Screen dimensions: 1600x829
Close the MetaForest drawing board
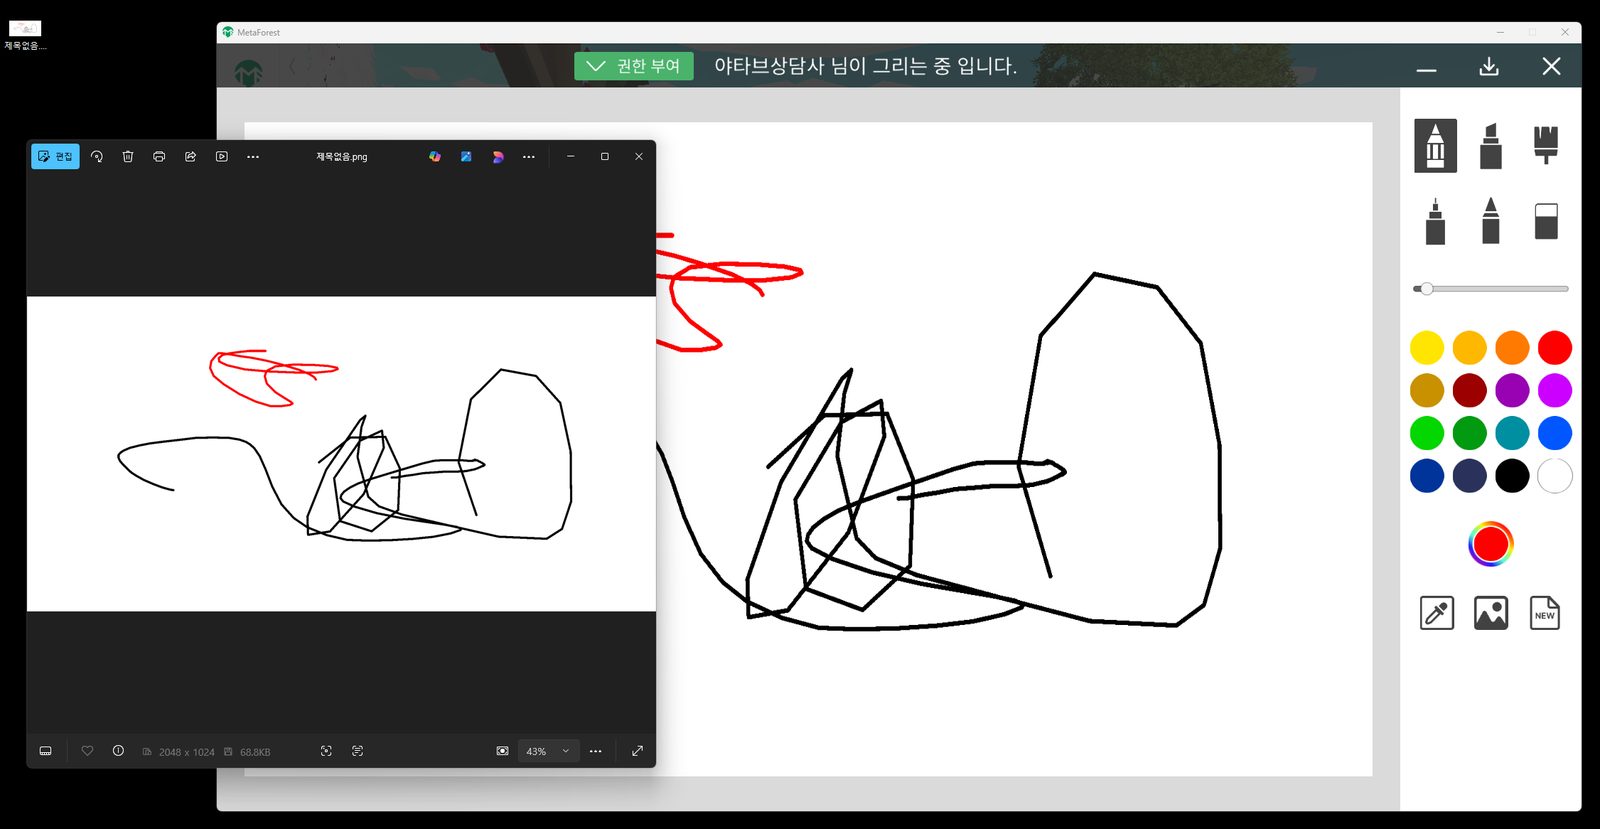(1551, 66)
